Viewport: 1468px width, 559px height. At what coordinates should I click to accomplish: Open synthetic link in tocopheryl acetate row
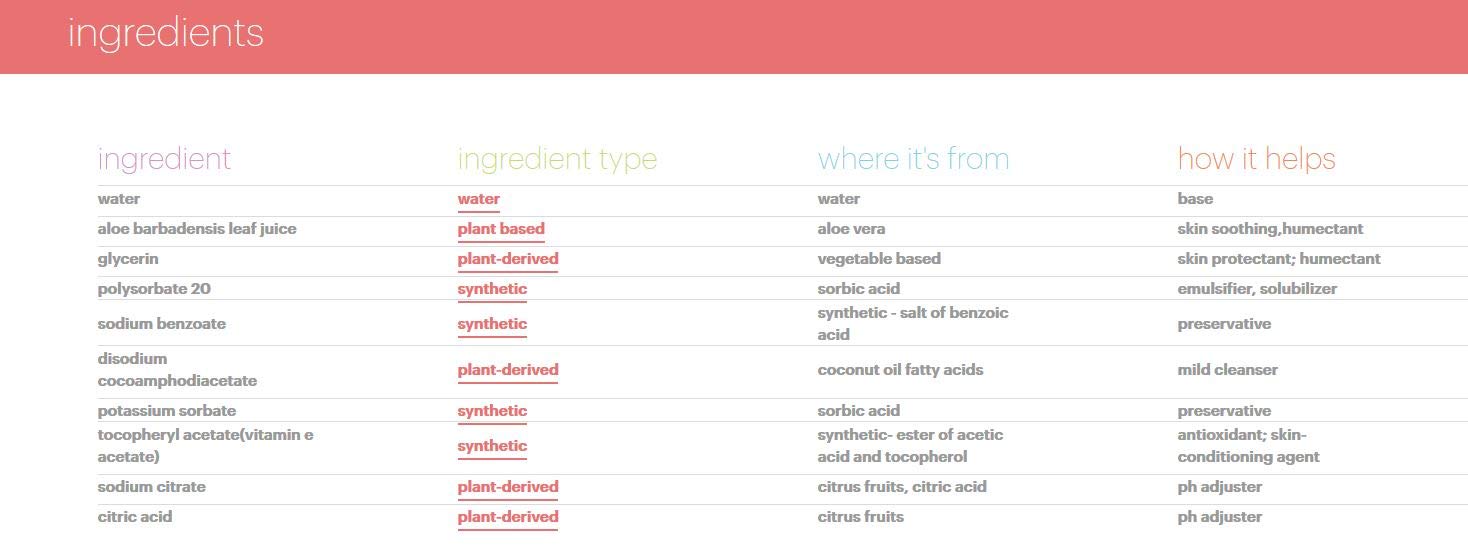[x=492, y=446]
